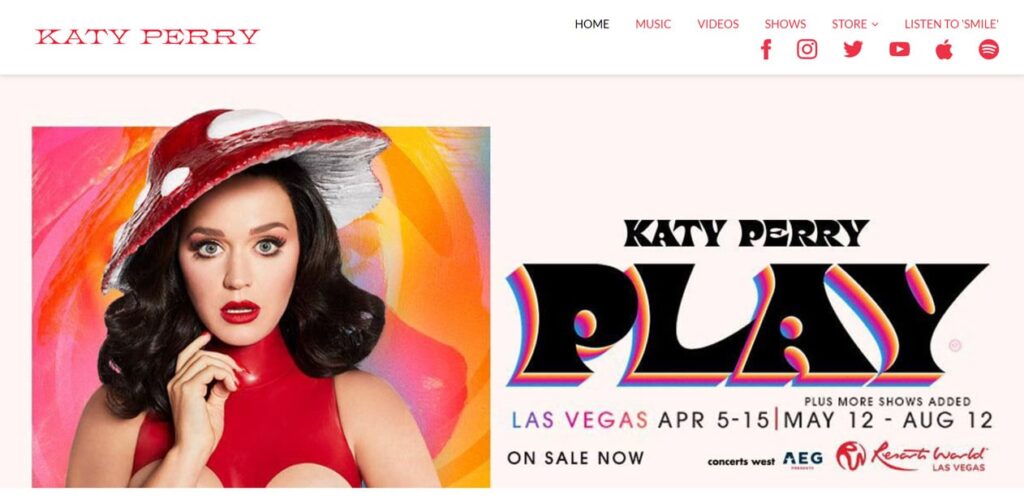Follow the LISTEN TO 'SMILE' link
This screenshot has width=1024, height=504.
952,24
